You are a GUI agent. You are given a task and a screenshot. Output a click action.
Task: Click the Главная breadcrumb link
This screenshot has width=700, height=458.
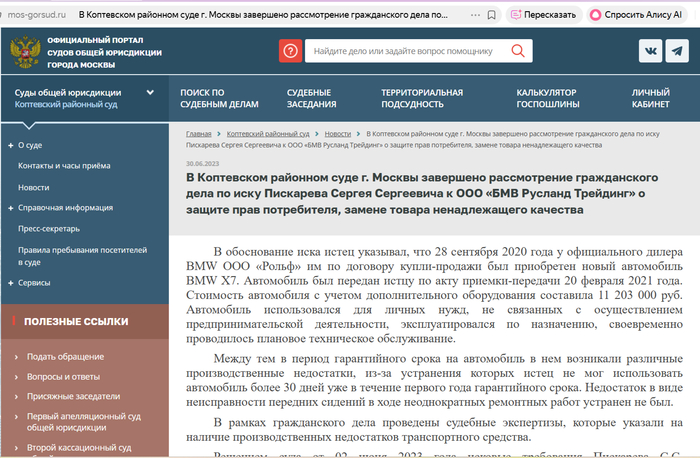coord(199,134)
